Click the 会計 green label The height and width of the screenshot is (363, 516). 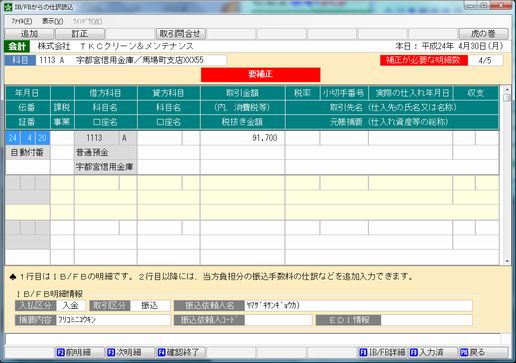tap(17, 46)
